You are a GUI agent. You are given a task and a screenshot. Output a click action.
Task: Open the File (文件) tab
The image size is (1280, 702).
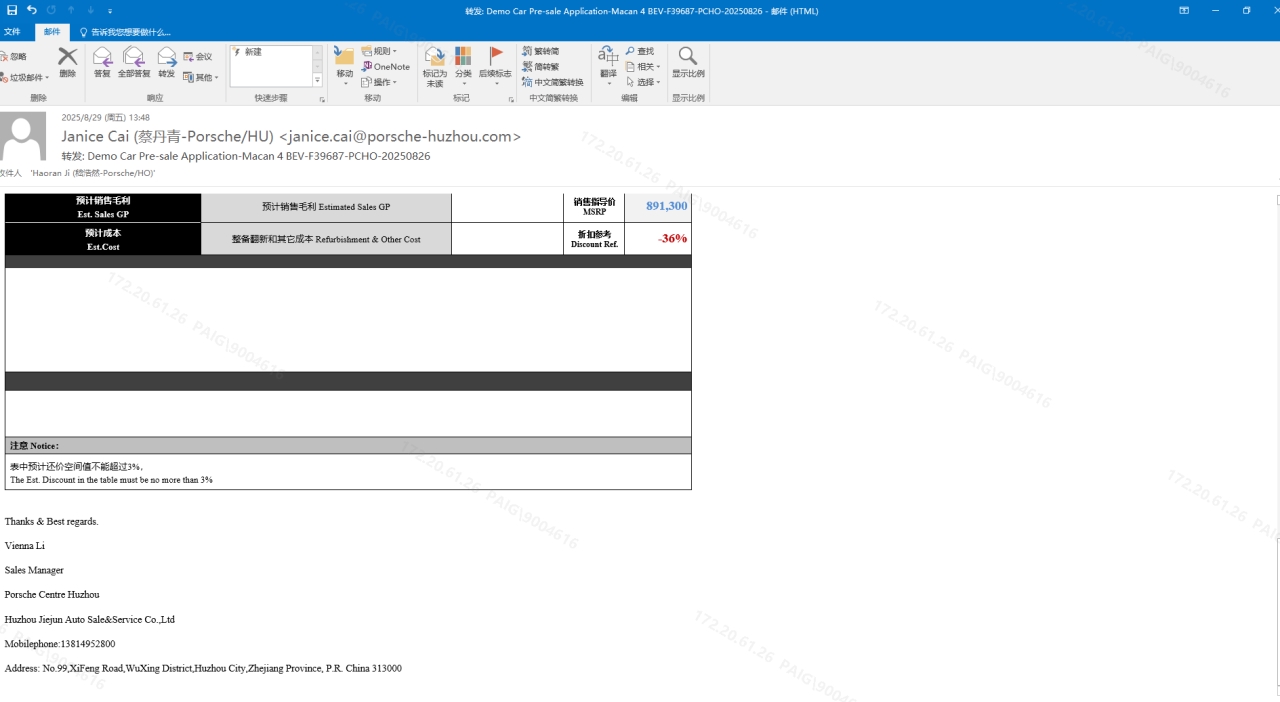tap(12, 32)
